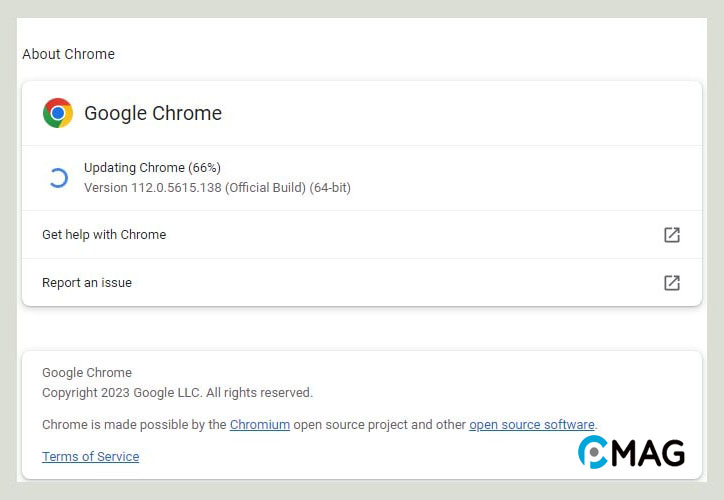Viewport: 724px width, 500px height.
Task: Open the Terms of Service link
Action: click(90, 457)
